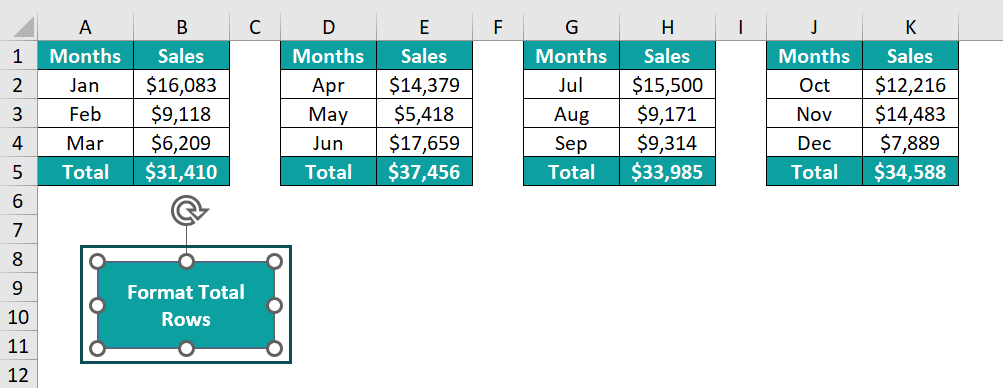Select the shape's bottom-right resize handle

pyautogui.click(x=274, y=349)
